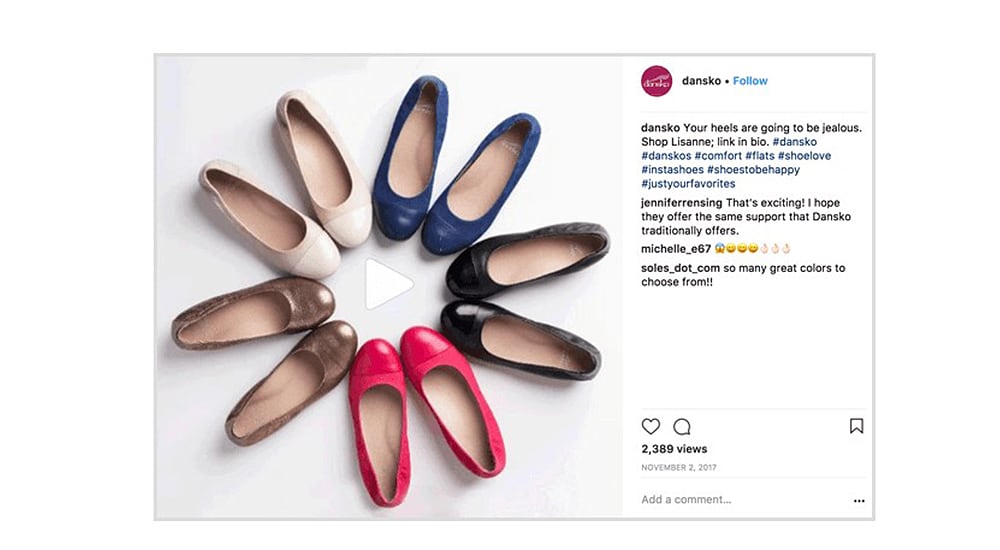The width and height of the screenshot is (1000, 550).
Task: Click the Dansko profile avatar
Action: [656, 81]
